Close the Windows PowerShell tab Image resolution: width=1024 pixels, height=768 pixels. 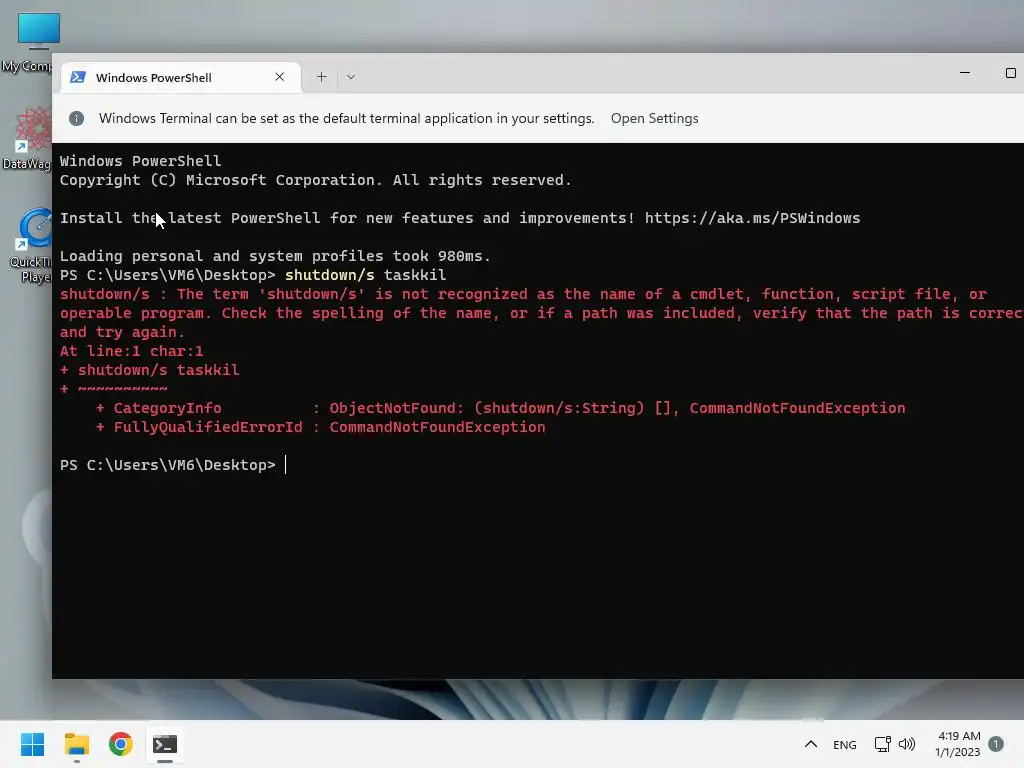(280, 77)
